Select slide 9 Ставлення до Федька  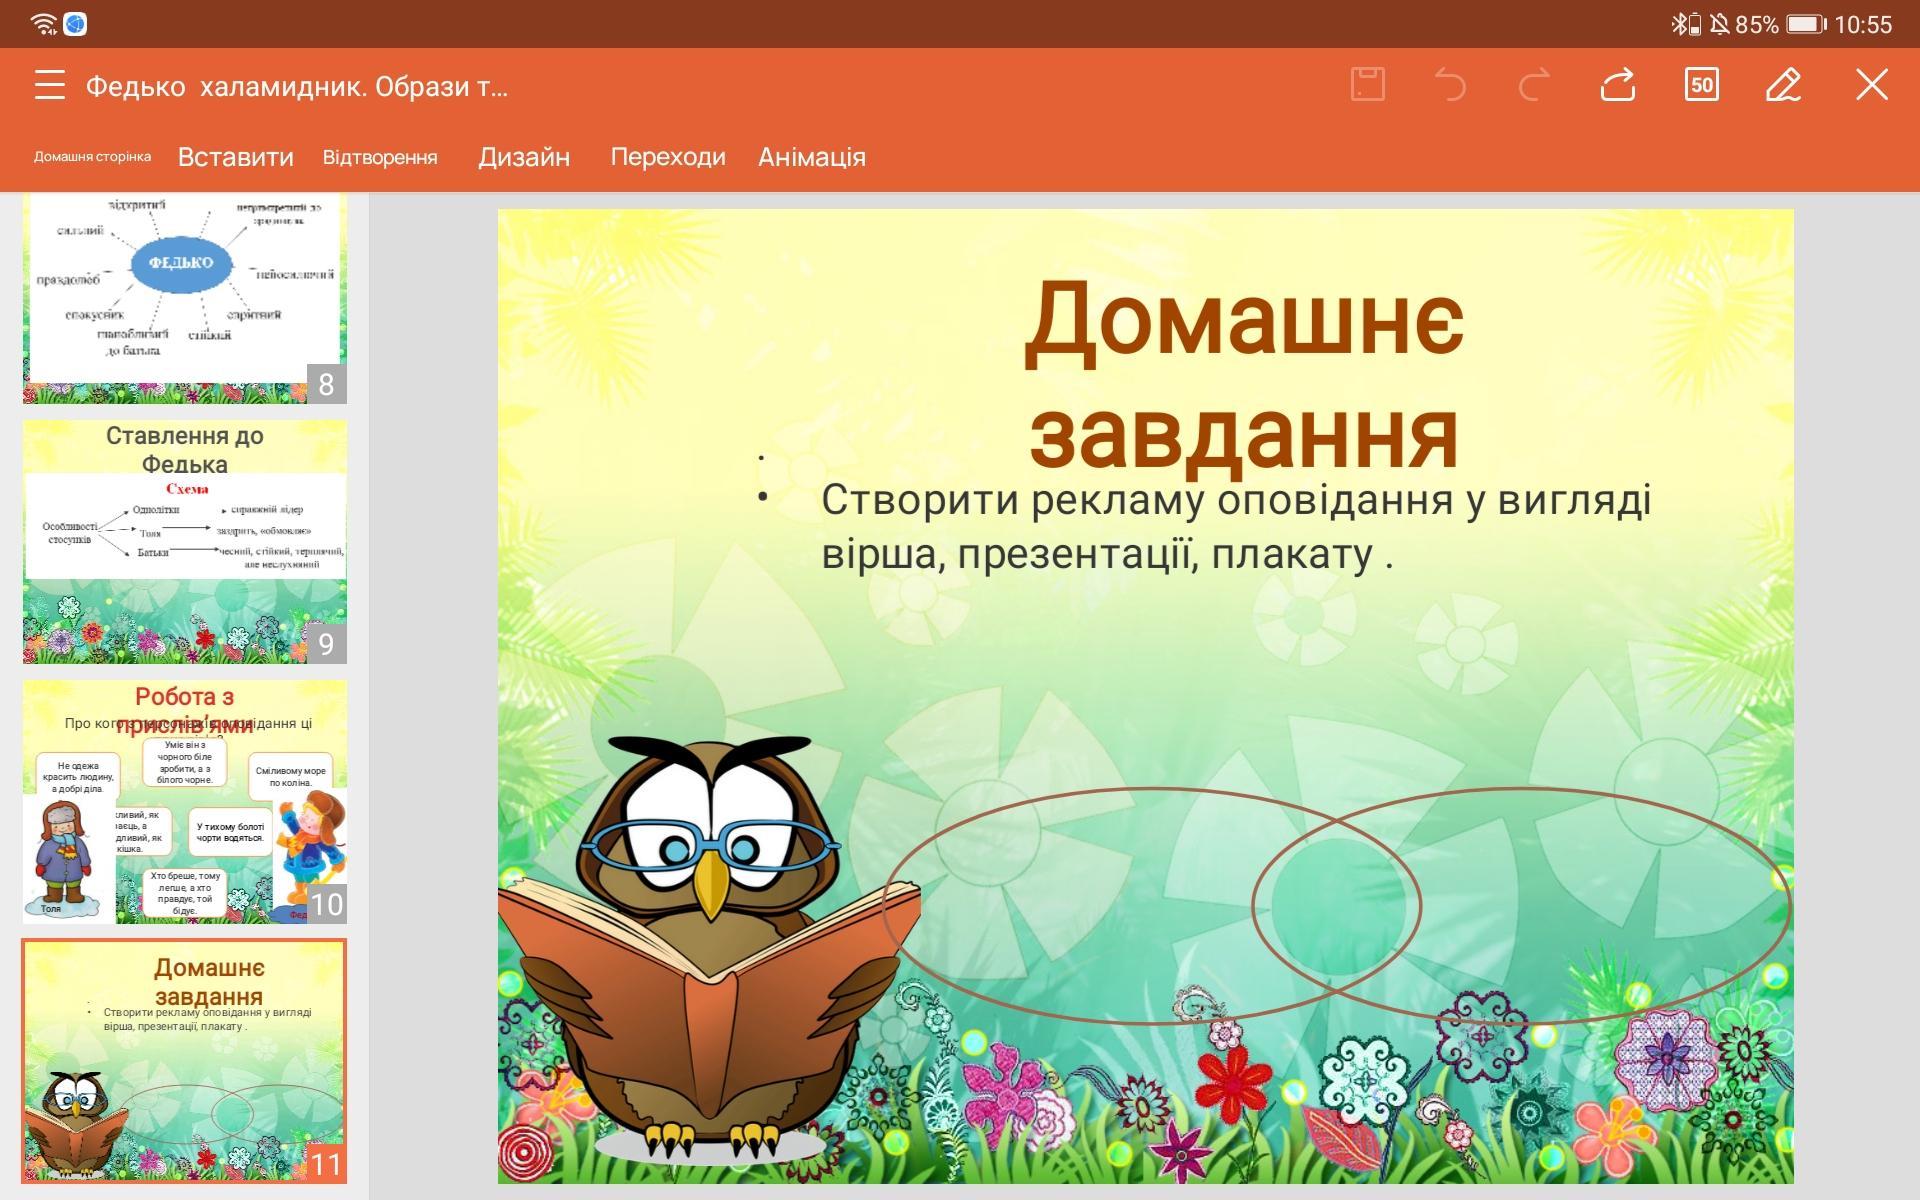pos(185,541)
